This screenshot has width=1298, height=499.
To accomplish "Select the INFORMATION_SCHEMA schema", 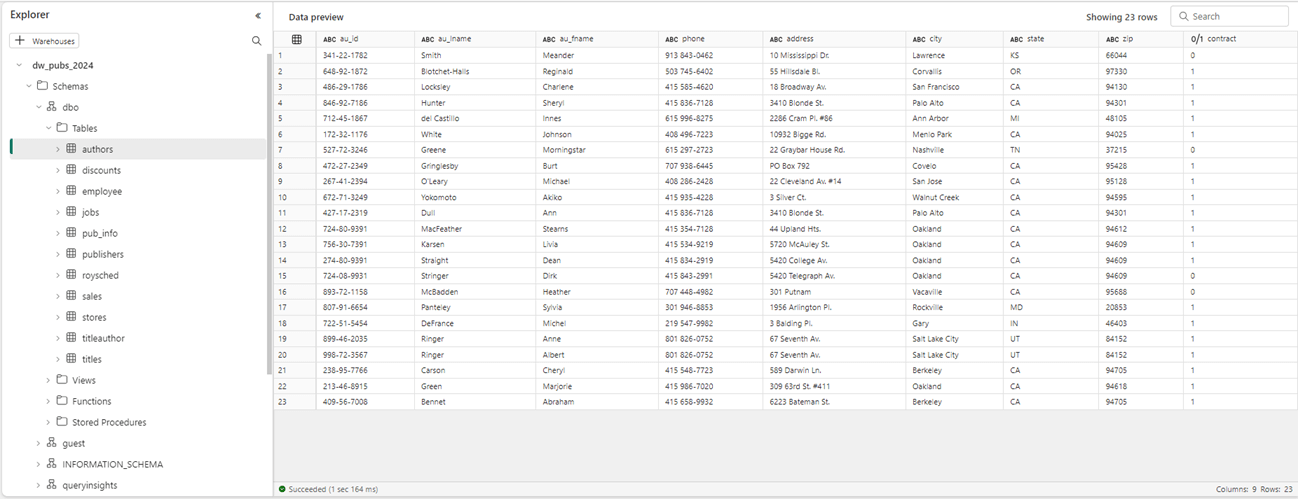I will click(112, 464).
